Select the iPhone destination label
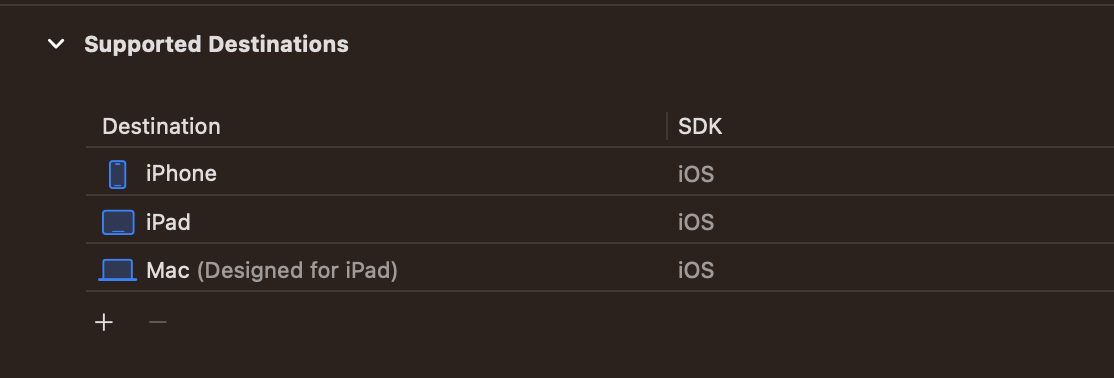Viewport: 1114px width, 378px height. pos(181,173)
